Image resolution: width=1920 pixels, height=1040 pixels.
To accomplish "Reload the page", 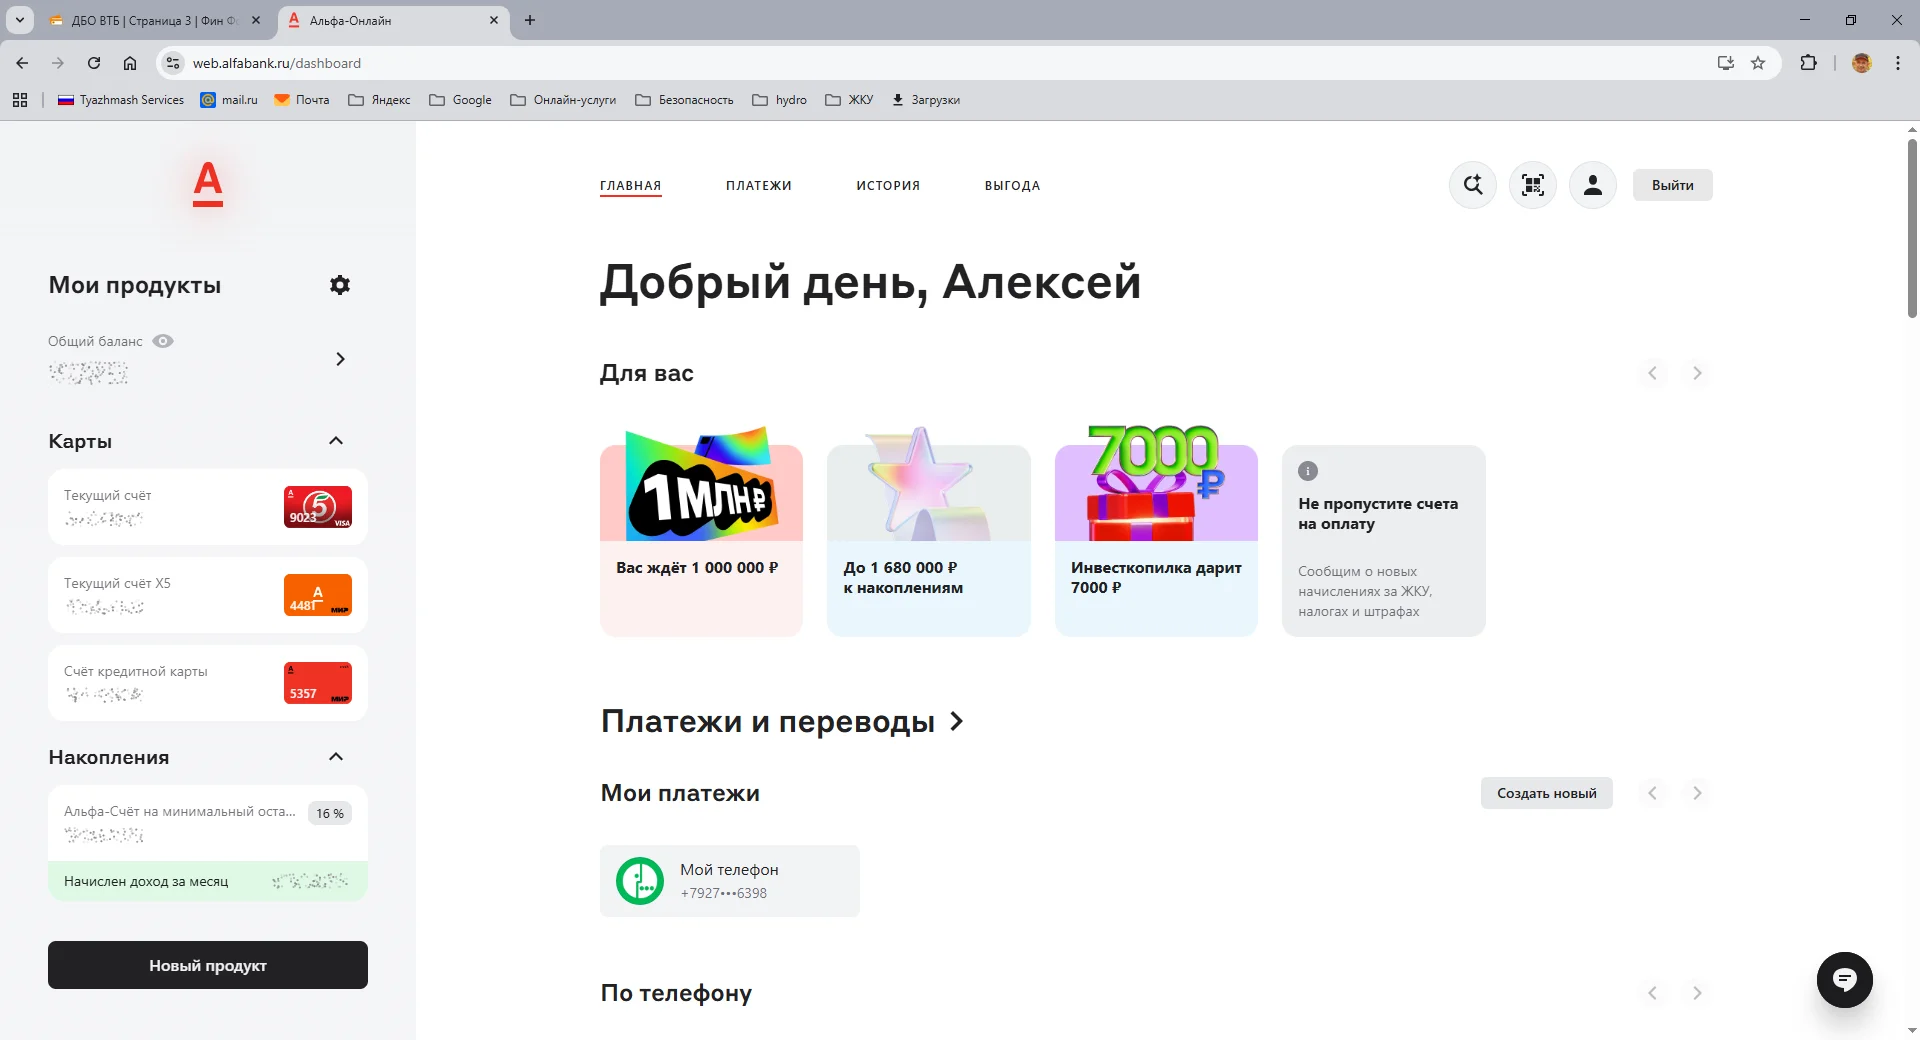I will (94, 63).
